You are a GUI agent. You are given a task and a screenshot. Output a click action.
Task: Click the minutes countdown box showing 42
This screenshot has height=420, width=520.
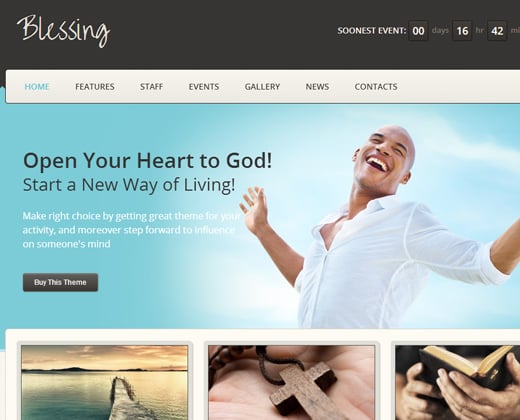pyautogui.click(x=497, y=31)
